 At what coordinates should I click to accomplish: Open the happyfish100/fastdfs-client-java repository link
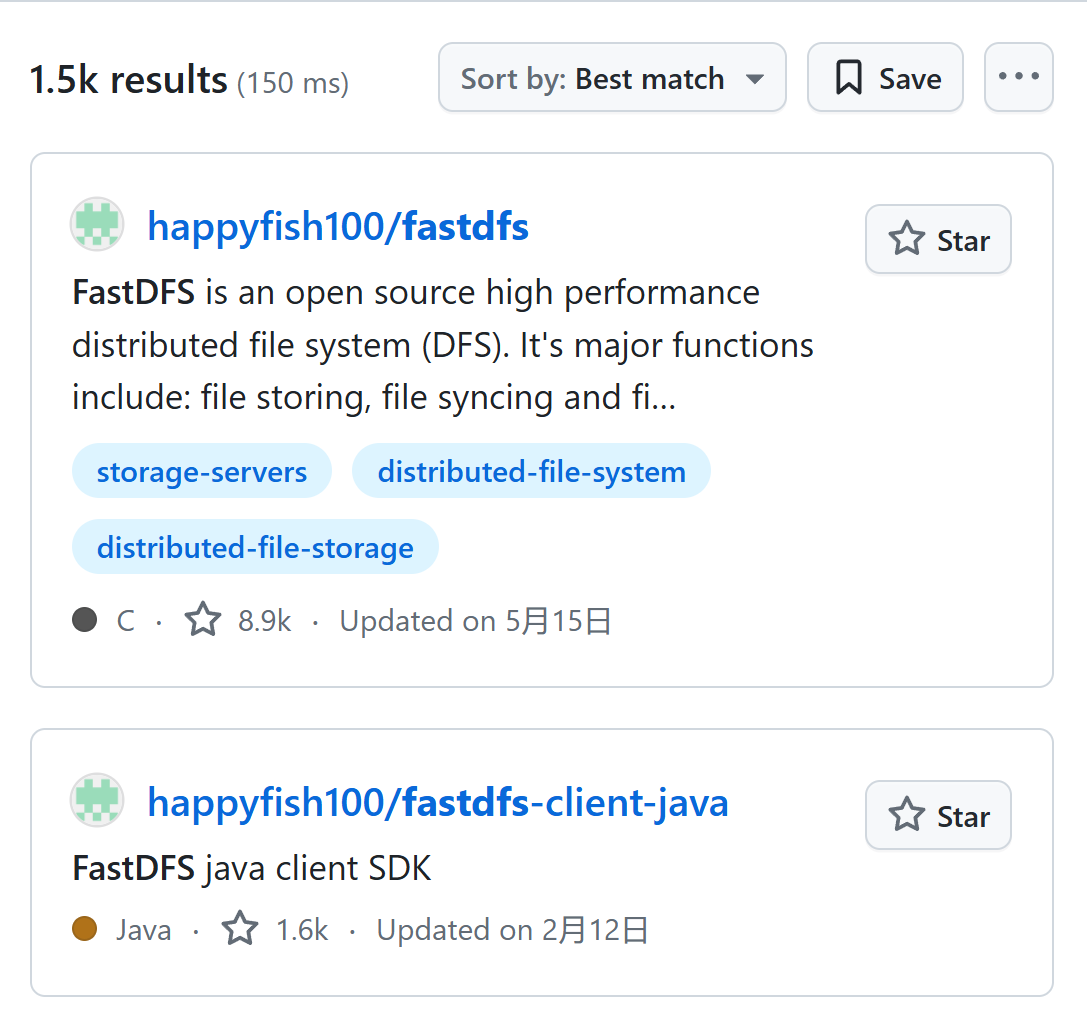437,802
